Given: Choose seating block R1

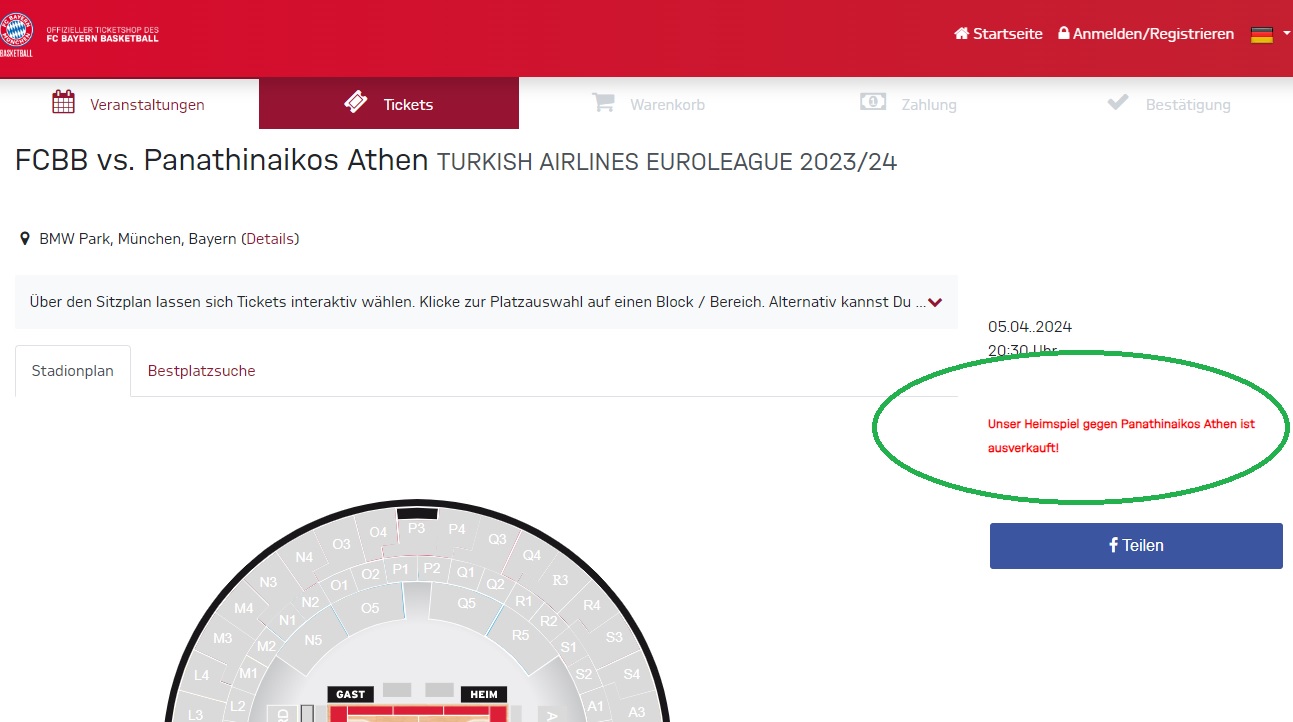Looking at the screenshot, I should pyautogui.click(x=523, y=601).
